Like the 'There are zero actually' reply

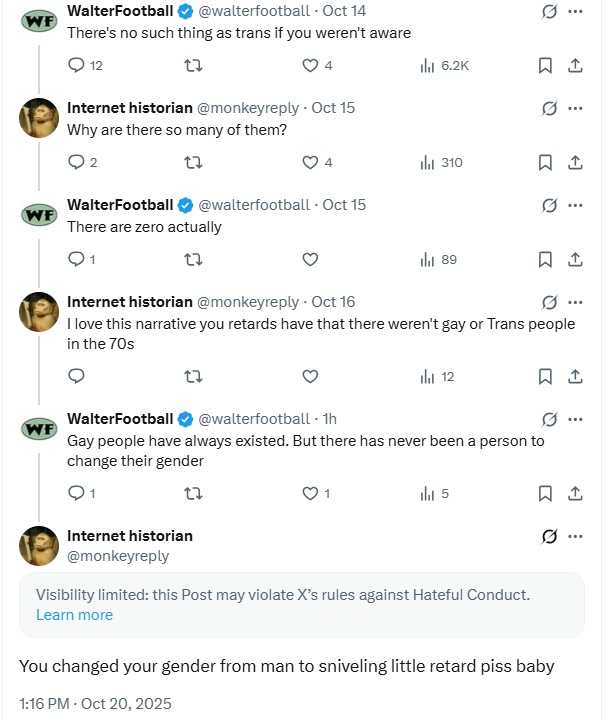(310, 260)
